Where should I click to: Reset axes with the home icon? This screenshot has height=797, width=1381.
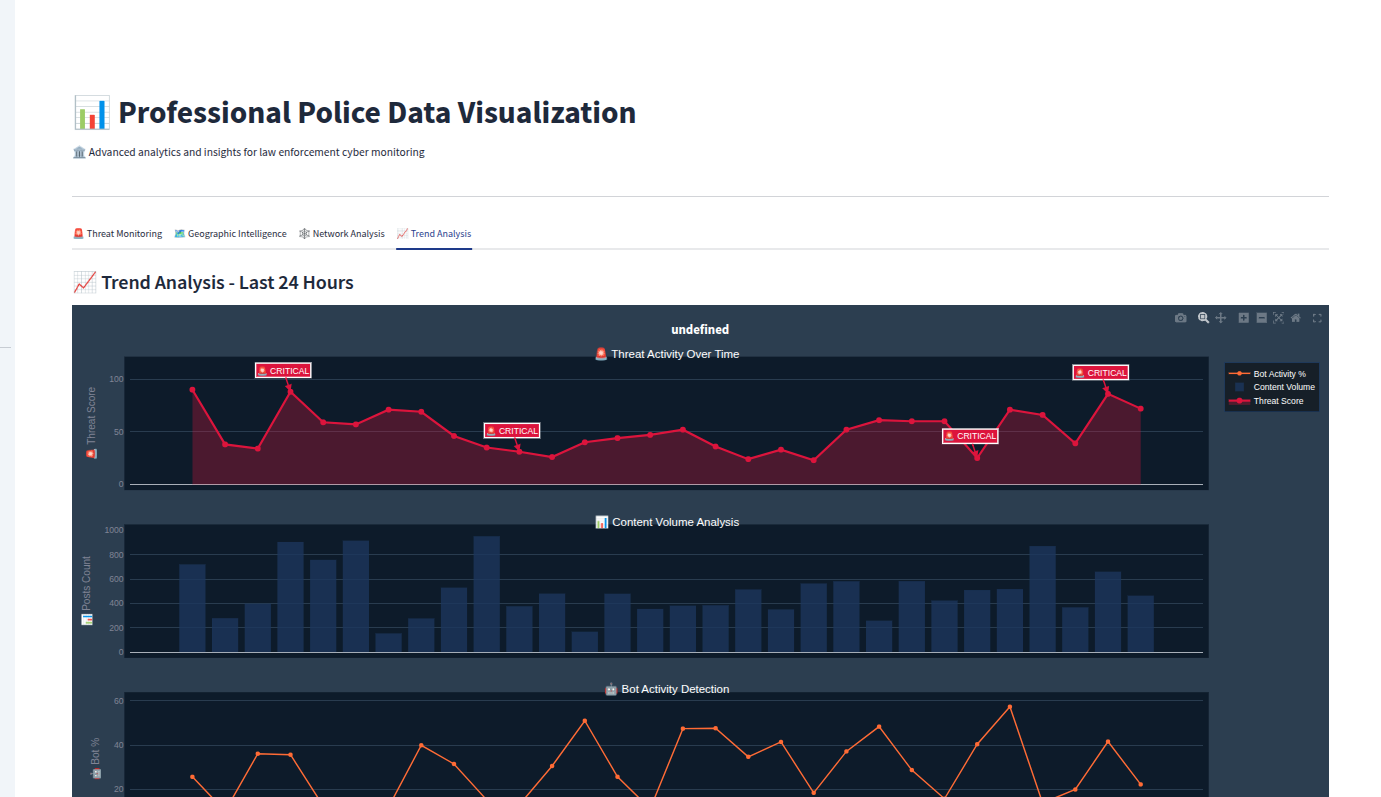1296,318
